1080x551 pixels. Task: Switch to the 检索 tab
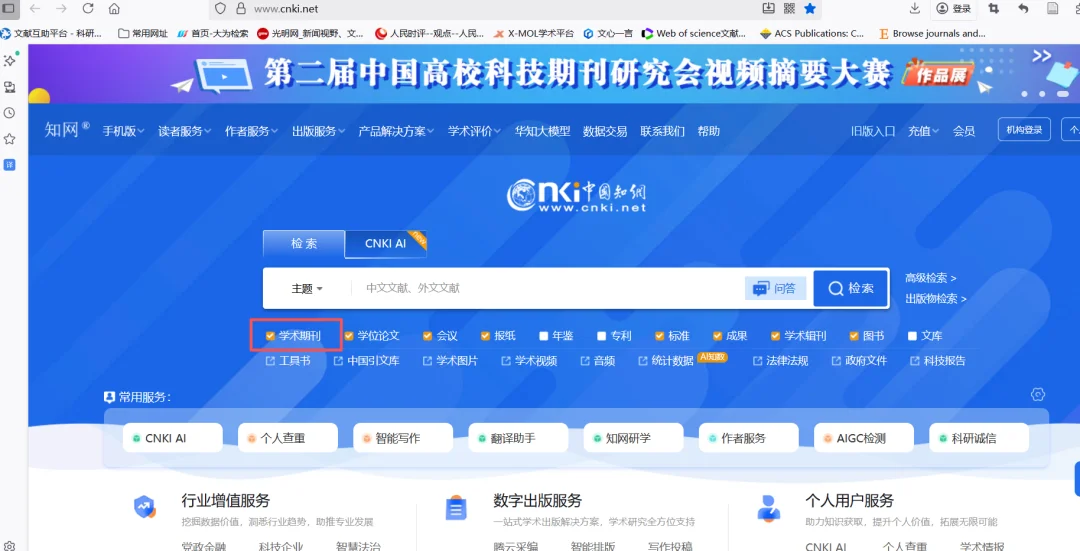[304, 244]
